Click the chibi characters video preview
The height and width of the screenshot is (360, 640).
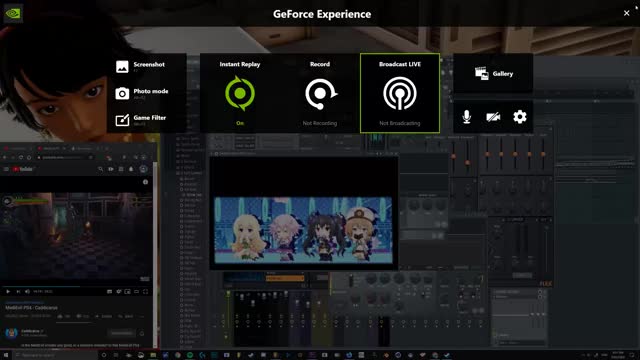tap(303, 230)
